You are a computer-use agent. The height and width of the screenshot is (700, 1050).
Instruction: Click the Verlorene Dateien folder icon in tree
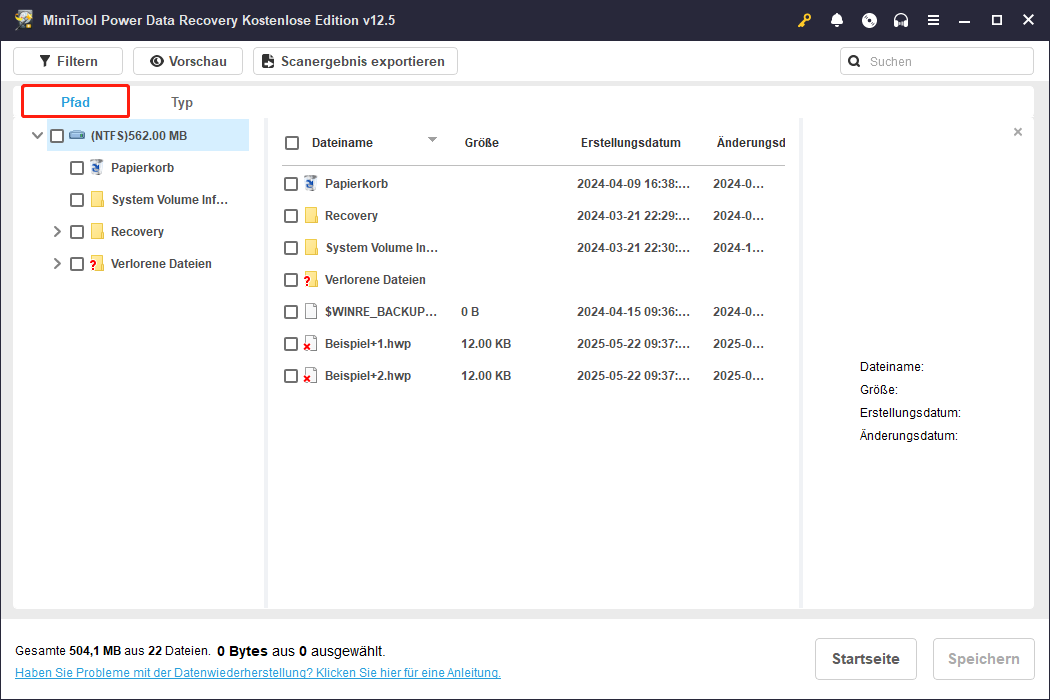(x=97, y=263)
